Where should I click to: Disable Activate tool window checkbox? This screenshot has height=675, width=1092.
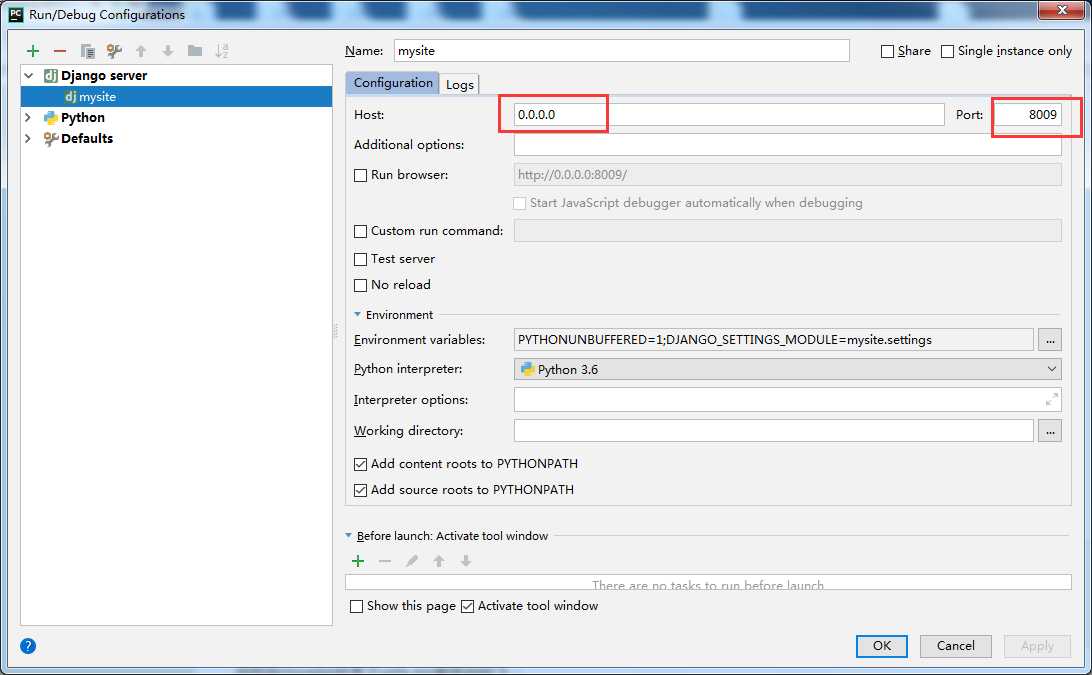[467, 606]
